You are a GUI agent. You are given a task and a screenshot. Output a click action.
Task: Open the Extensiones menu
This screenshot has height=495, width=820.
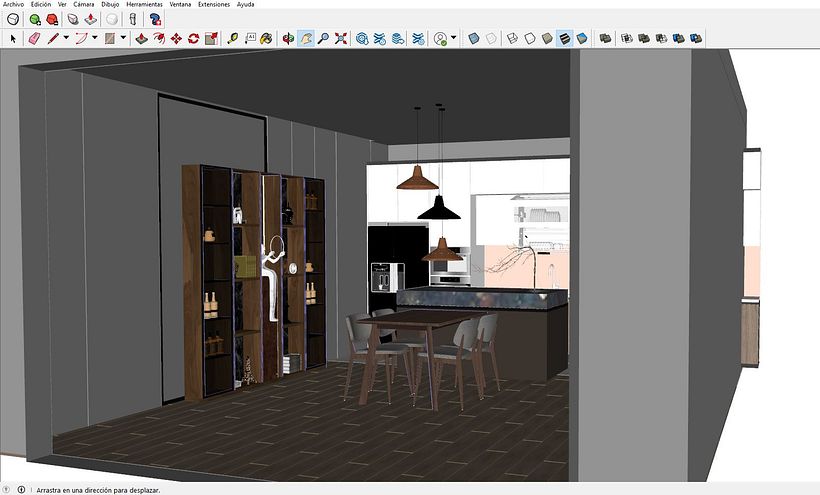click(x=214, y=4)
